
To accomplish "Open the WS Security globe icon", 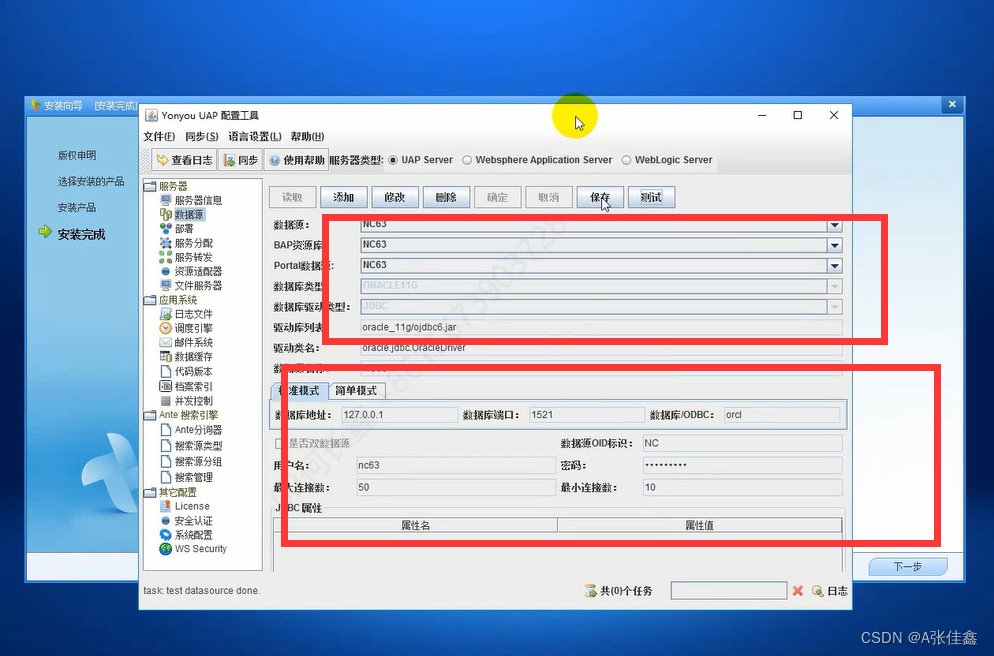I will click(x=165, y=549).
